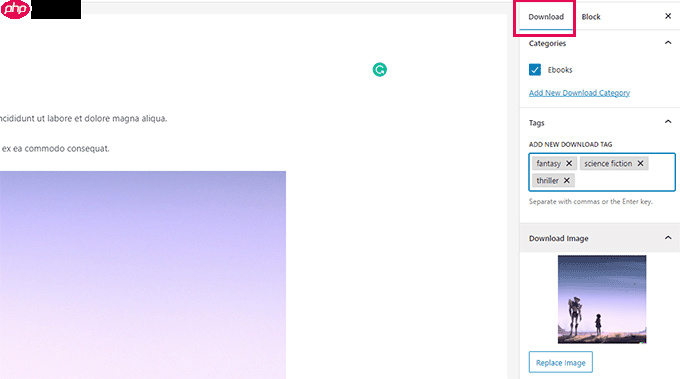This screenshot has height=379, width=680.
Task: Switch to the Download tab
Action: [546, 17]
